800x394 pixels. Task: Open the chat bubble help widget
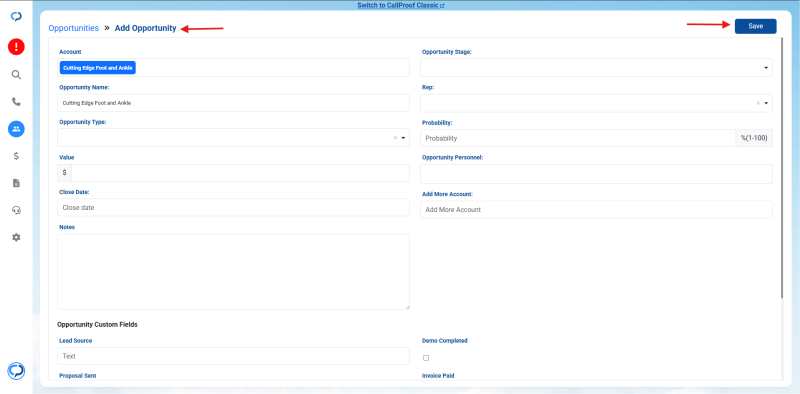16,371
